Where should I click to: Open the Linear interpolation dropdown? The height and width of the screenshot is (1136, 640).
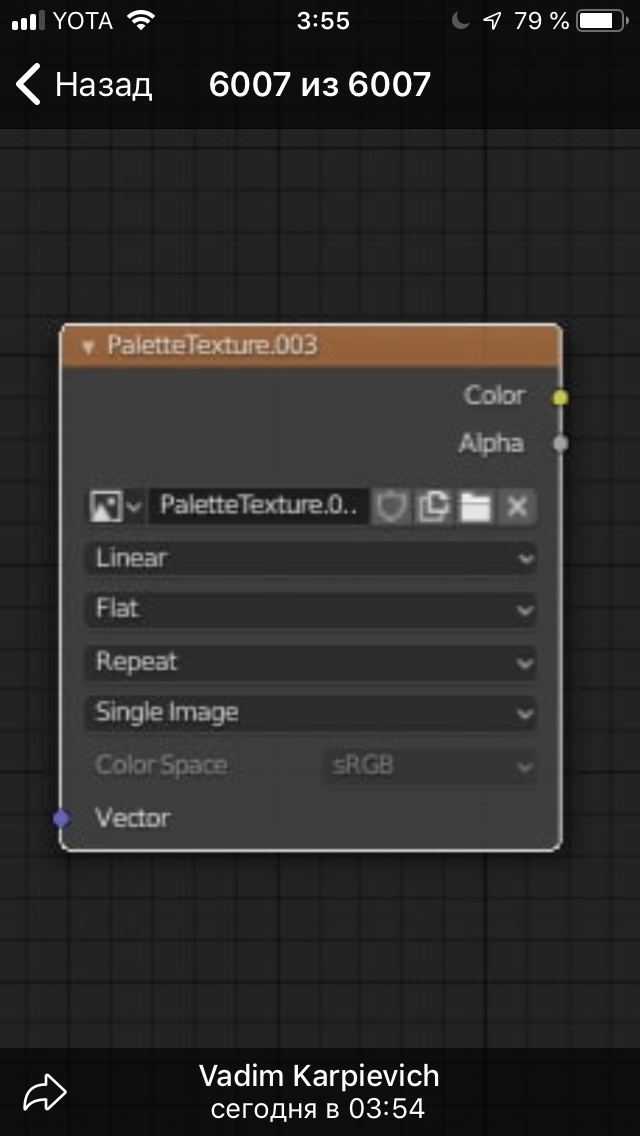[311, 559]
